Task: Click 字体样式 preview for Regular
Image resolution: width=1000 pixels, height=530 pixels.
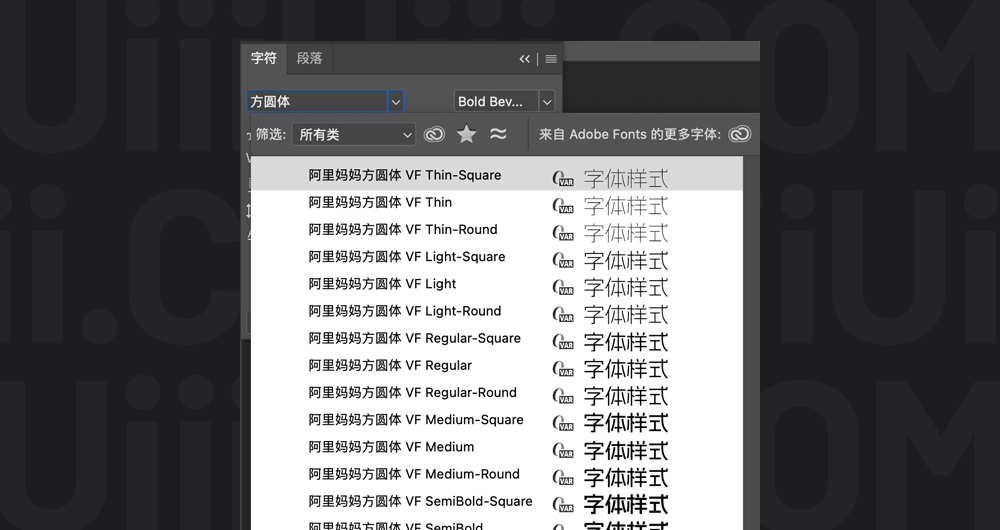Action: click(626, 369)
